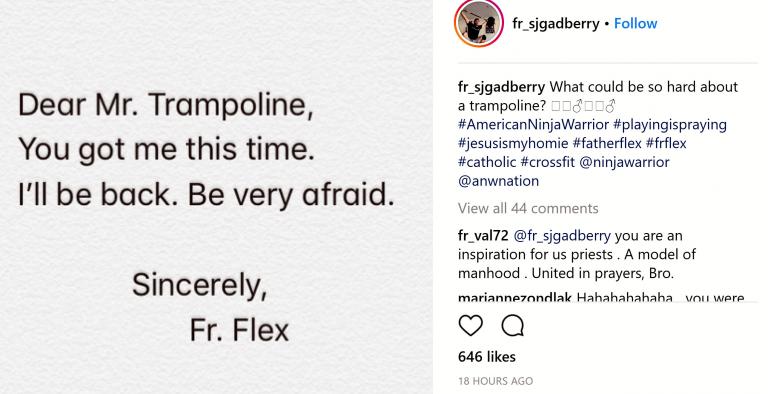Visit the @anwnation mention
This screenshot has width=768, height=394.
pos(499,181)
